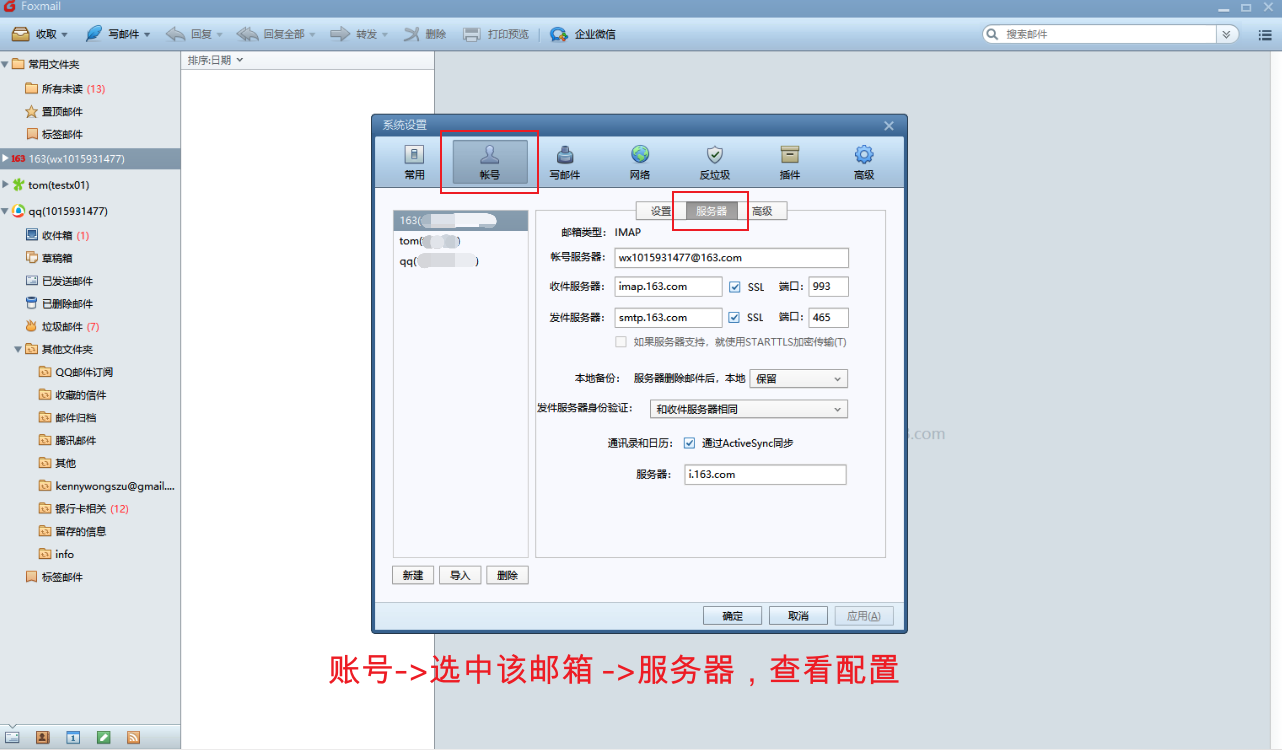
Task: Open the 网络 network settings category
Action: point(640,163)
